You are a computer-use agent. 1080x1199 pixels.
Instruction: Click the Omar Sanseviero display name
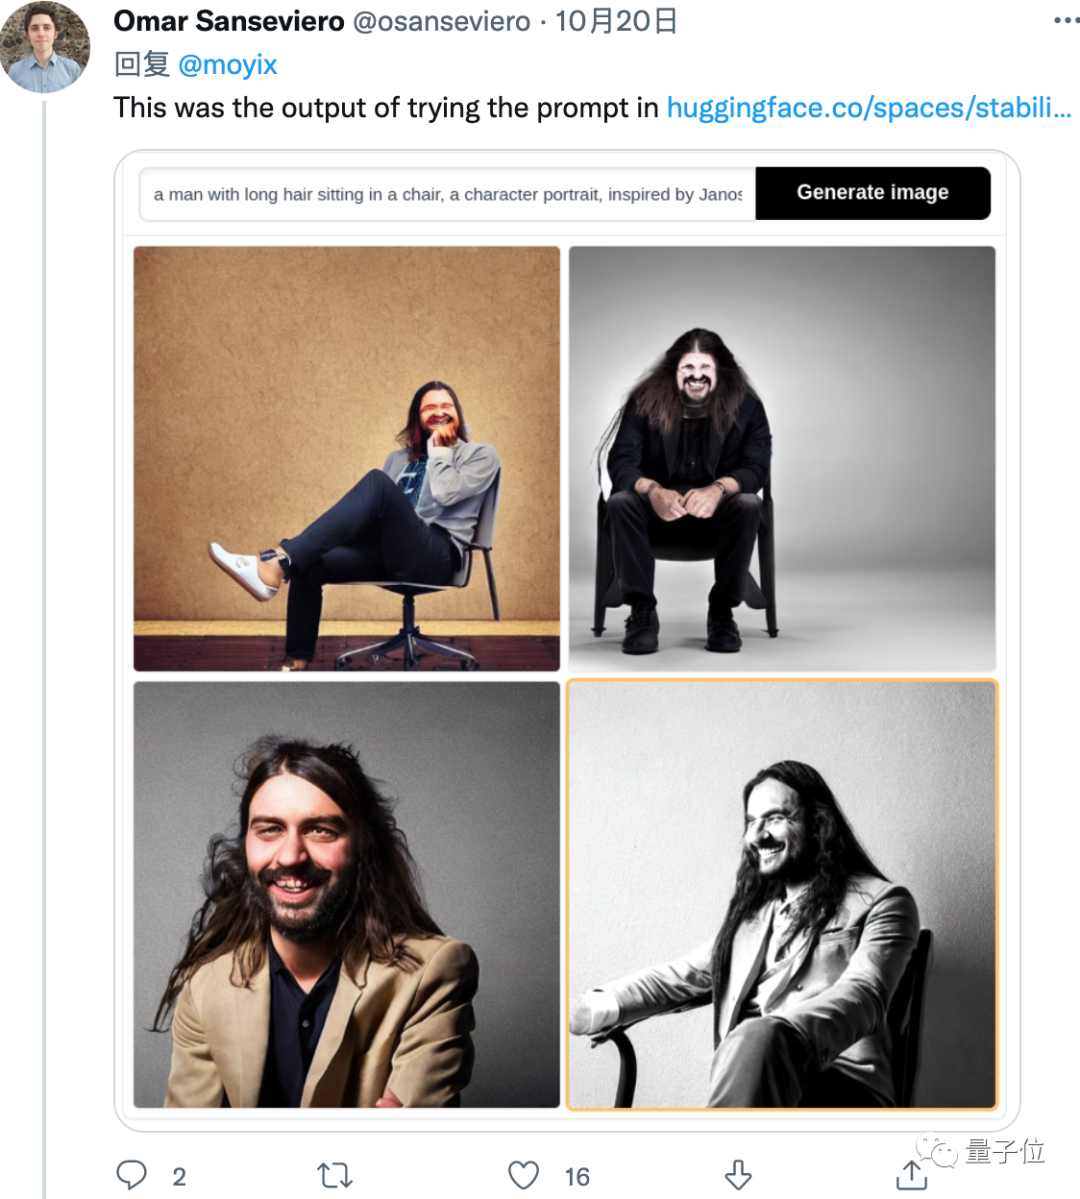coord(228,21)
